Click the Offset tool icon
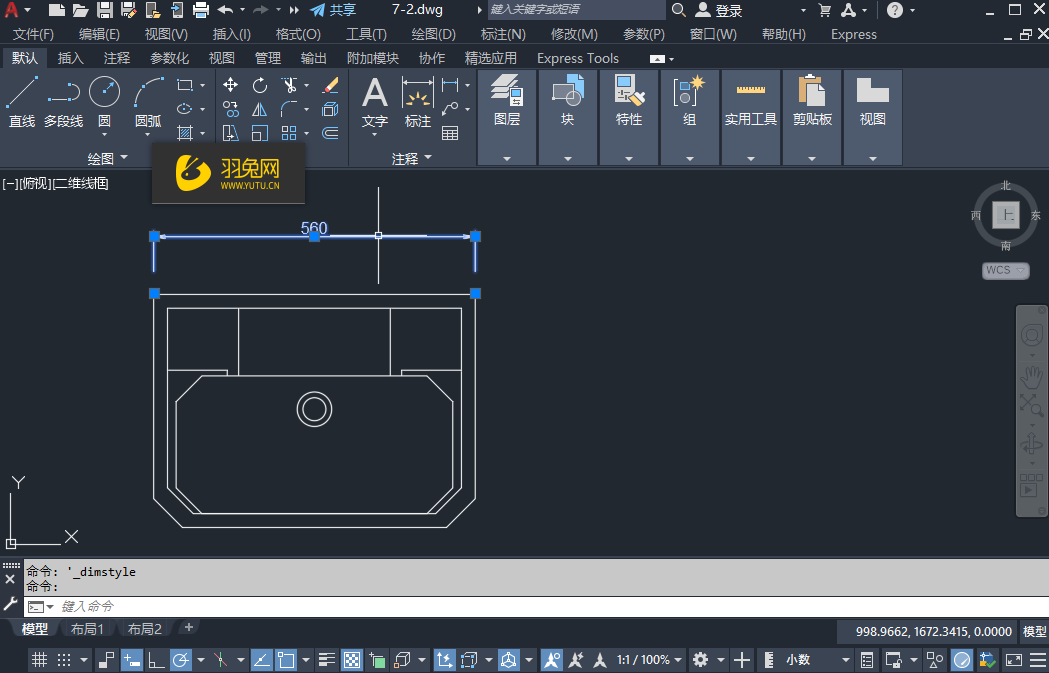The image size is (1049, 673). pos(330,133)
